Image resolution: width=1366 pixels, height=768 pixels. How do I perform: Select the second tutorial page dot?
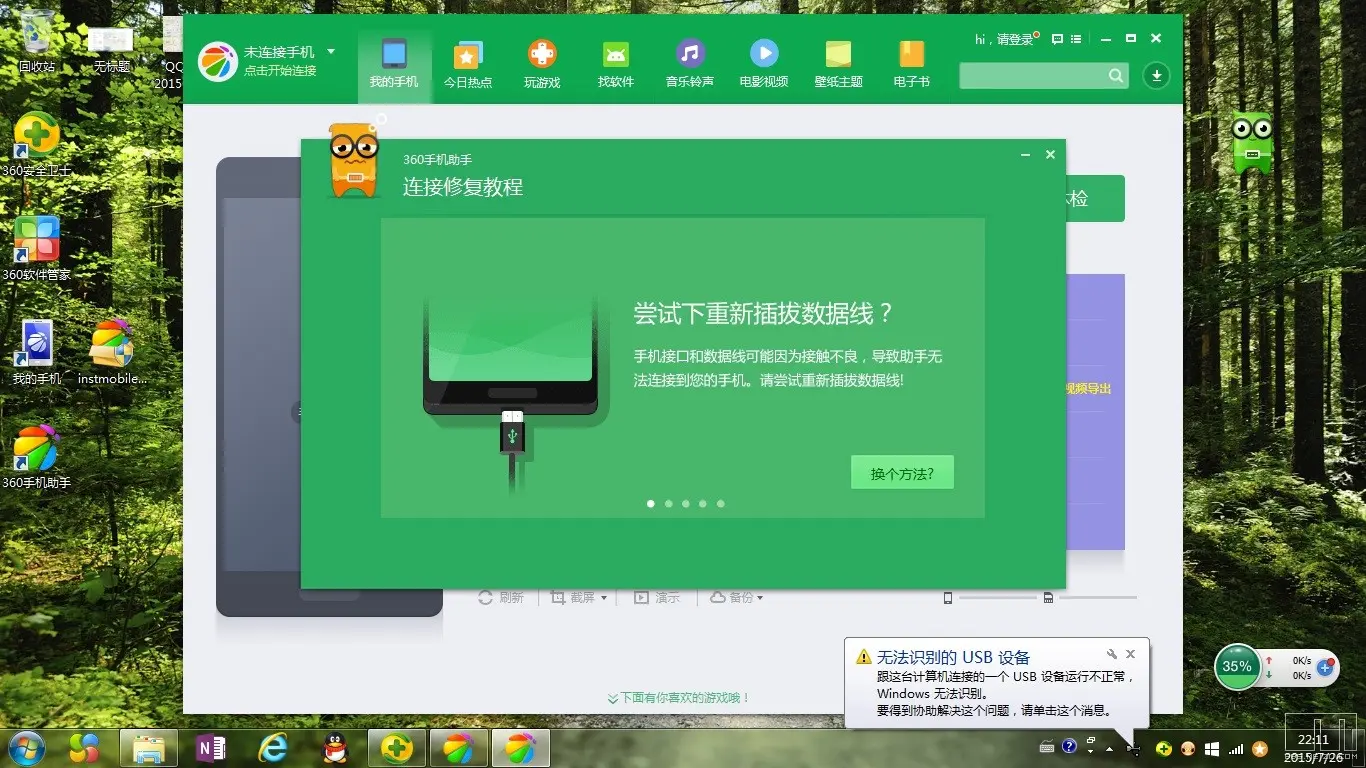click(x=668, y=504)
